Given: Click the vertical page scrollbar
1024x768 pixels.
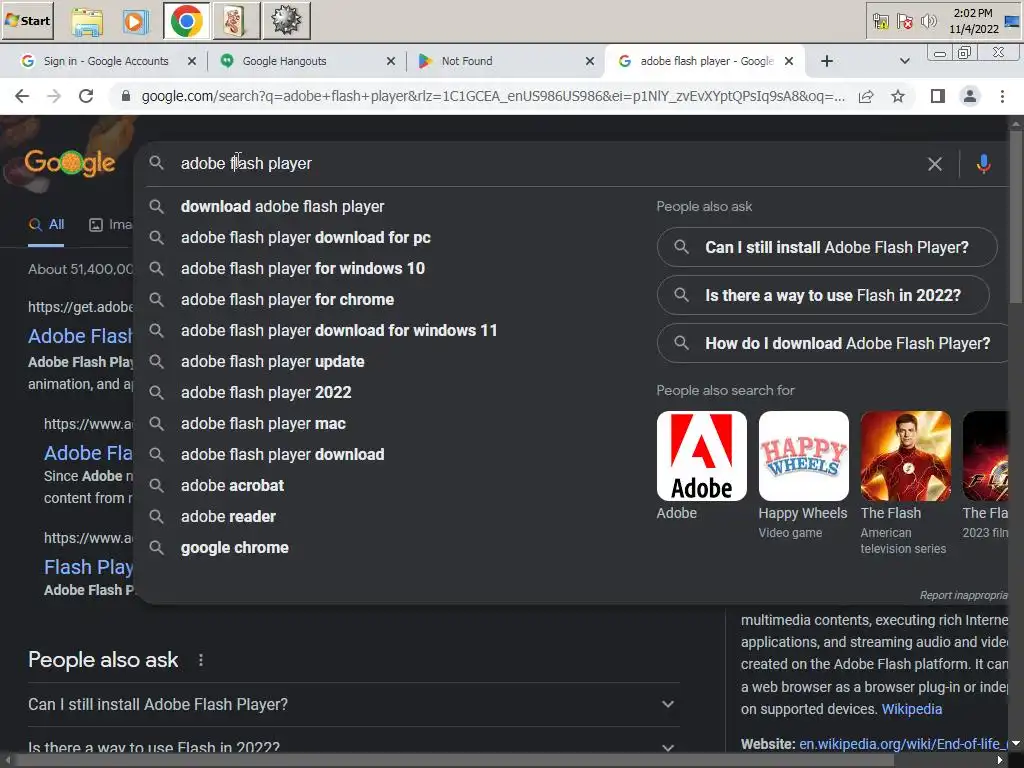Looking at the screenshot, I should click(1016, 216).
